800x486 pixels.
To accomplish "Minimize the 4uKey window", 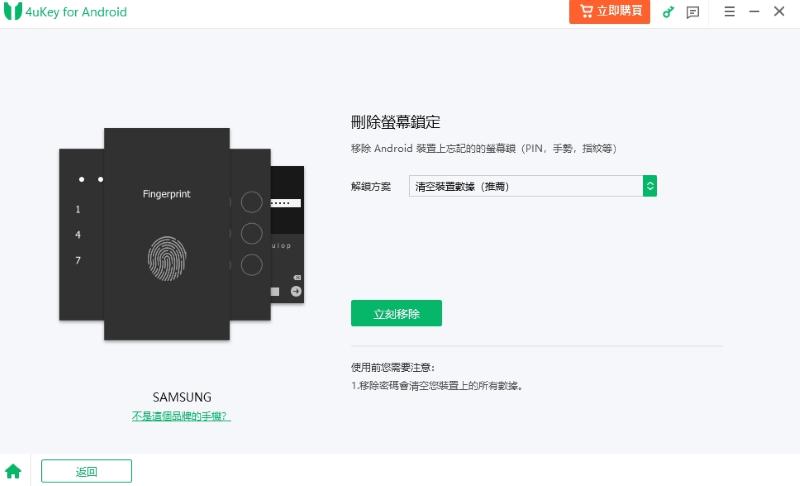I will click(x=754, y=11).
